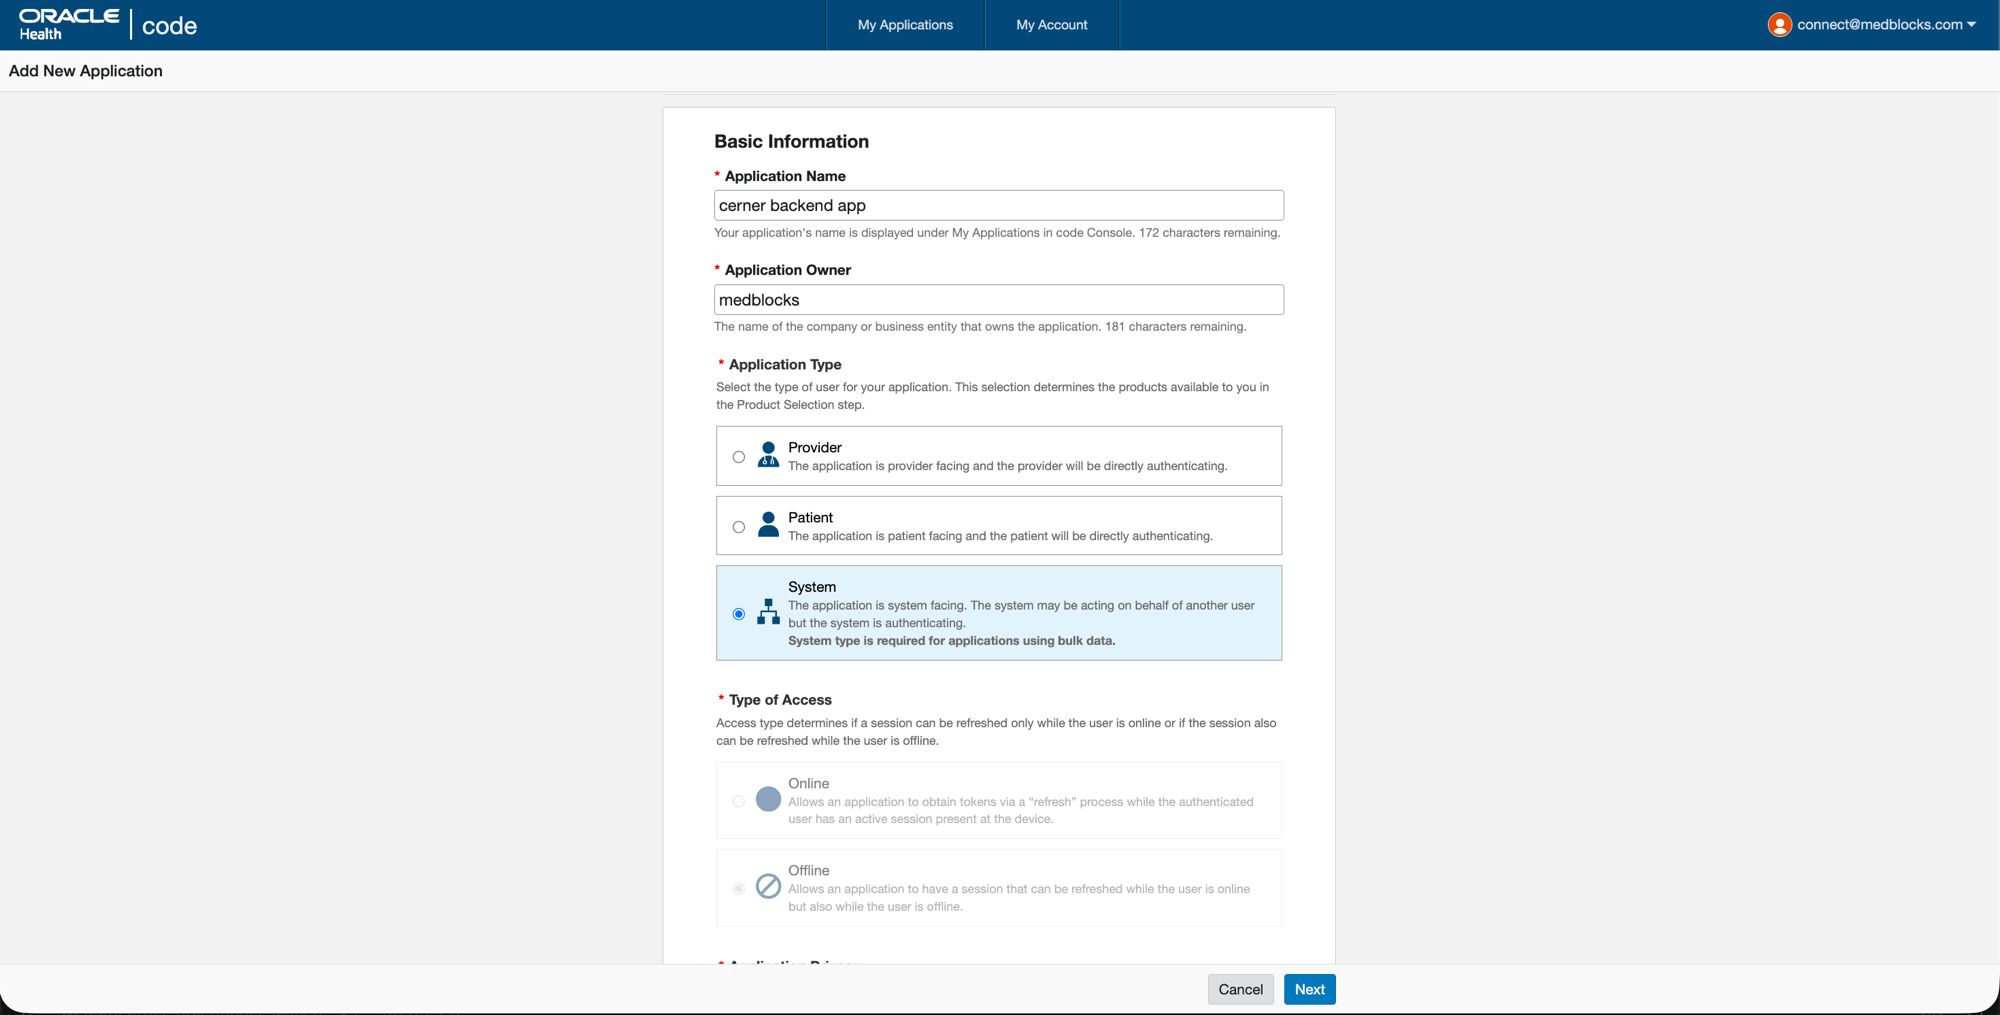
Task: Click the Provider option title text
Action: coord(815,447)
